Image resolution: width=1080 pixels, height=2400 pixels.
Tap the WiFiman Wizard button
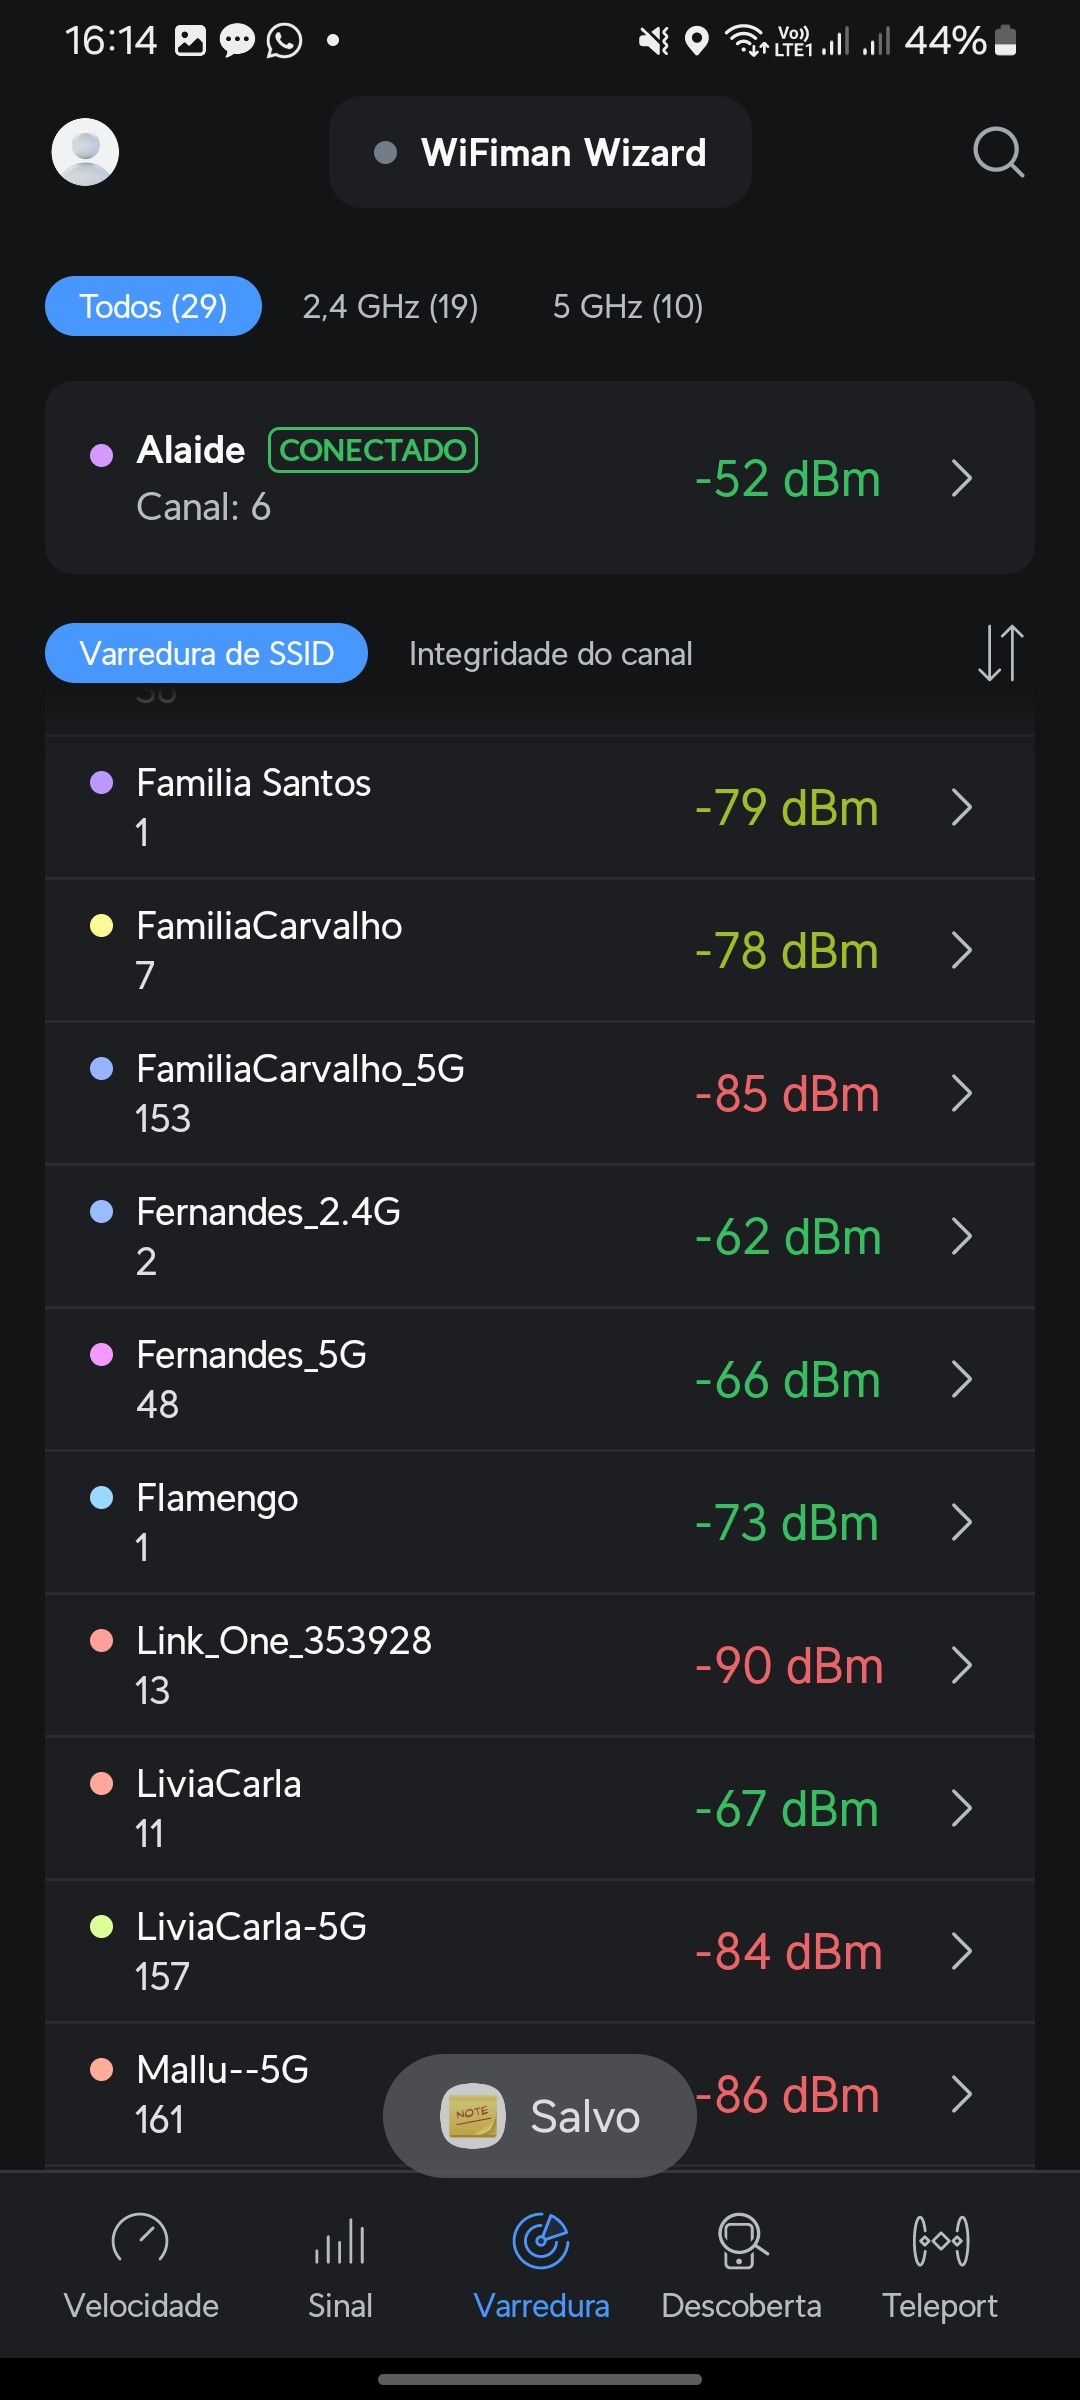point(540,152)
